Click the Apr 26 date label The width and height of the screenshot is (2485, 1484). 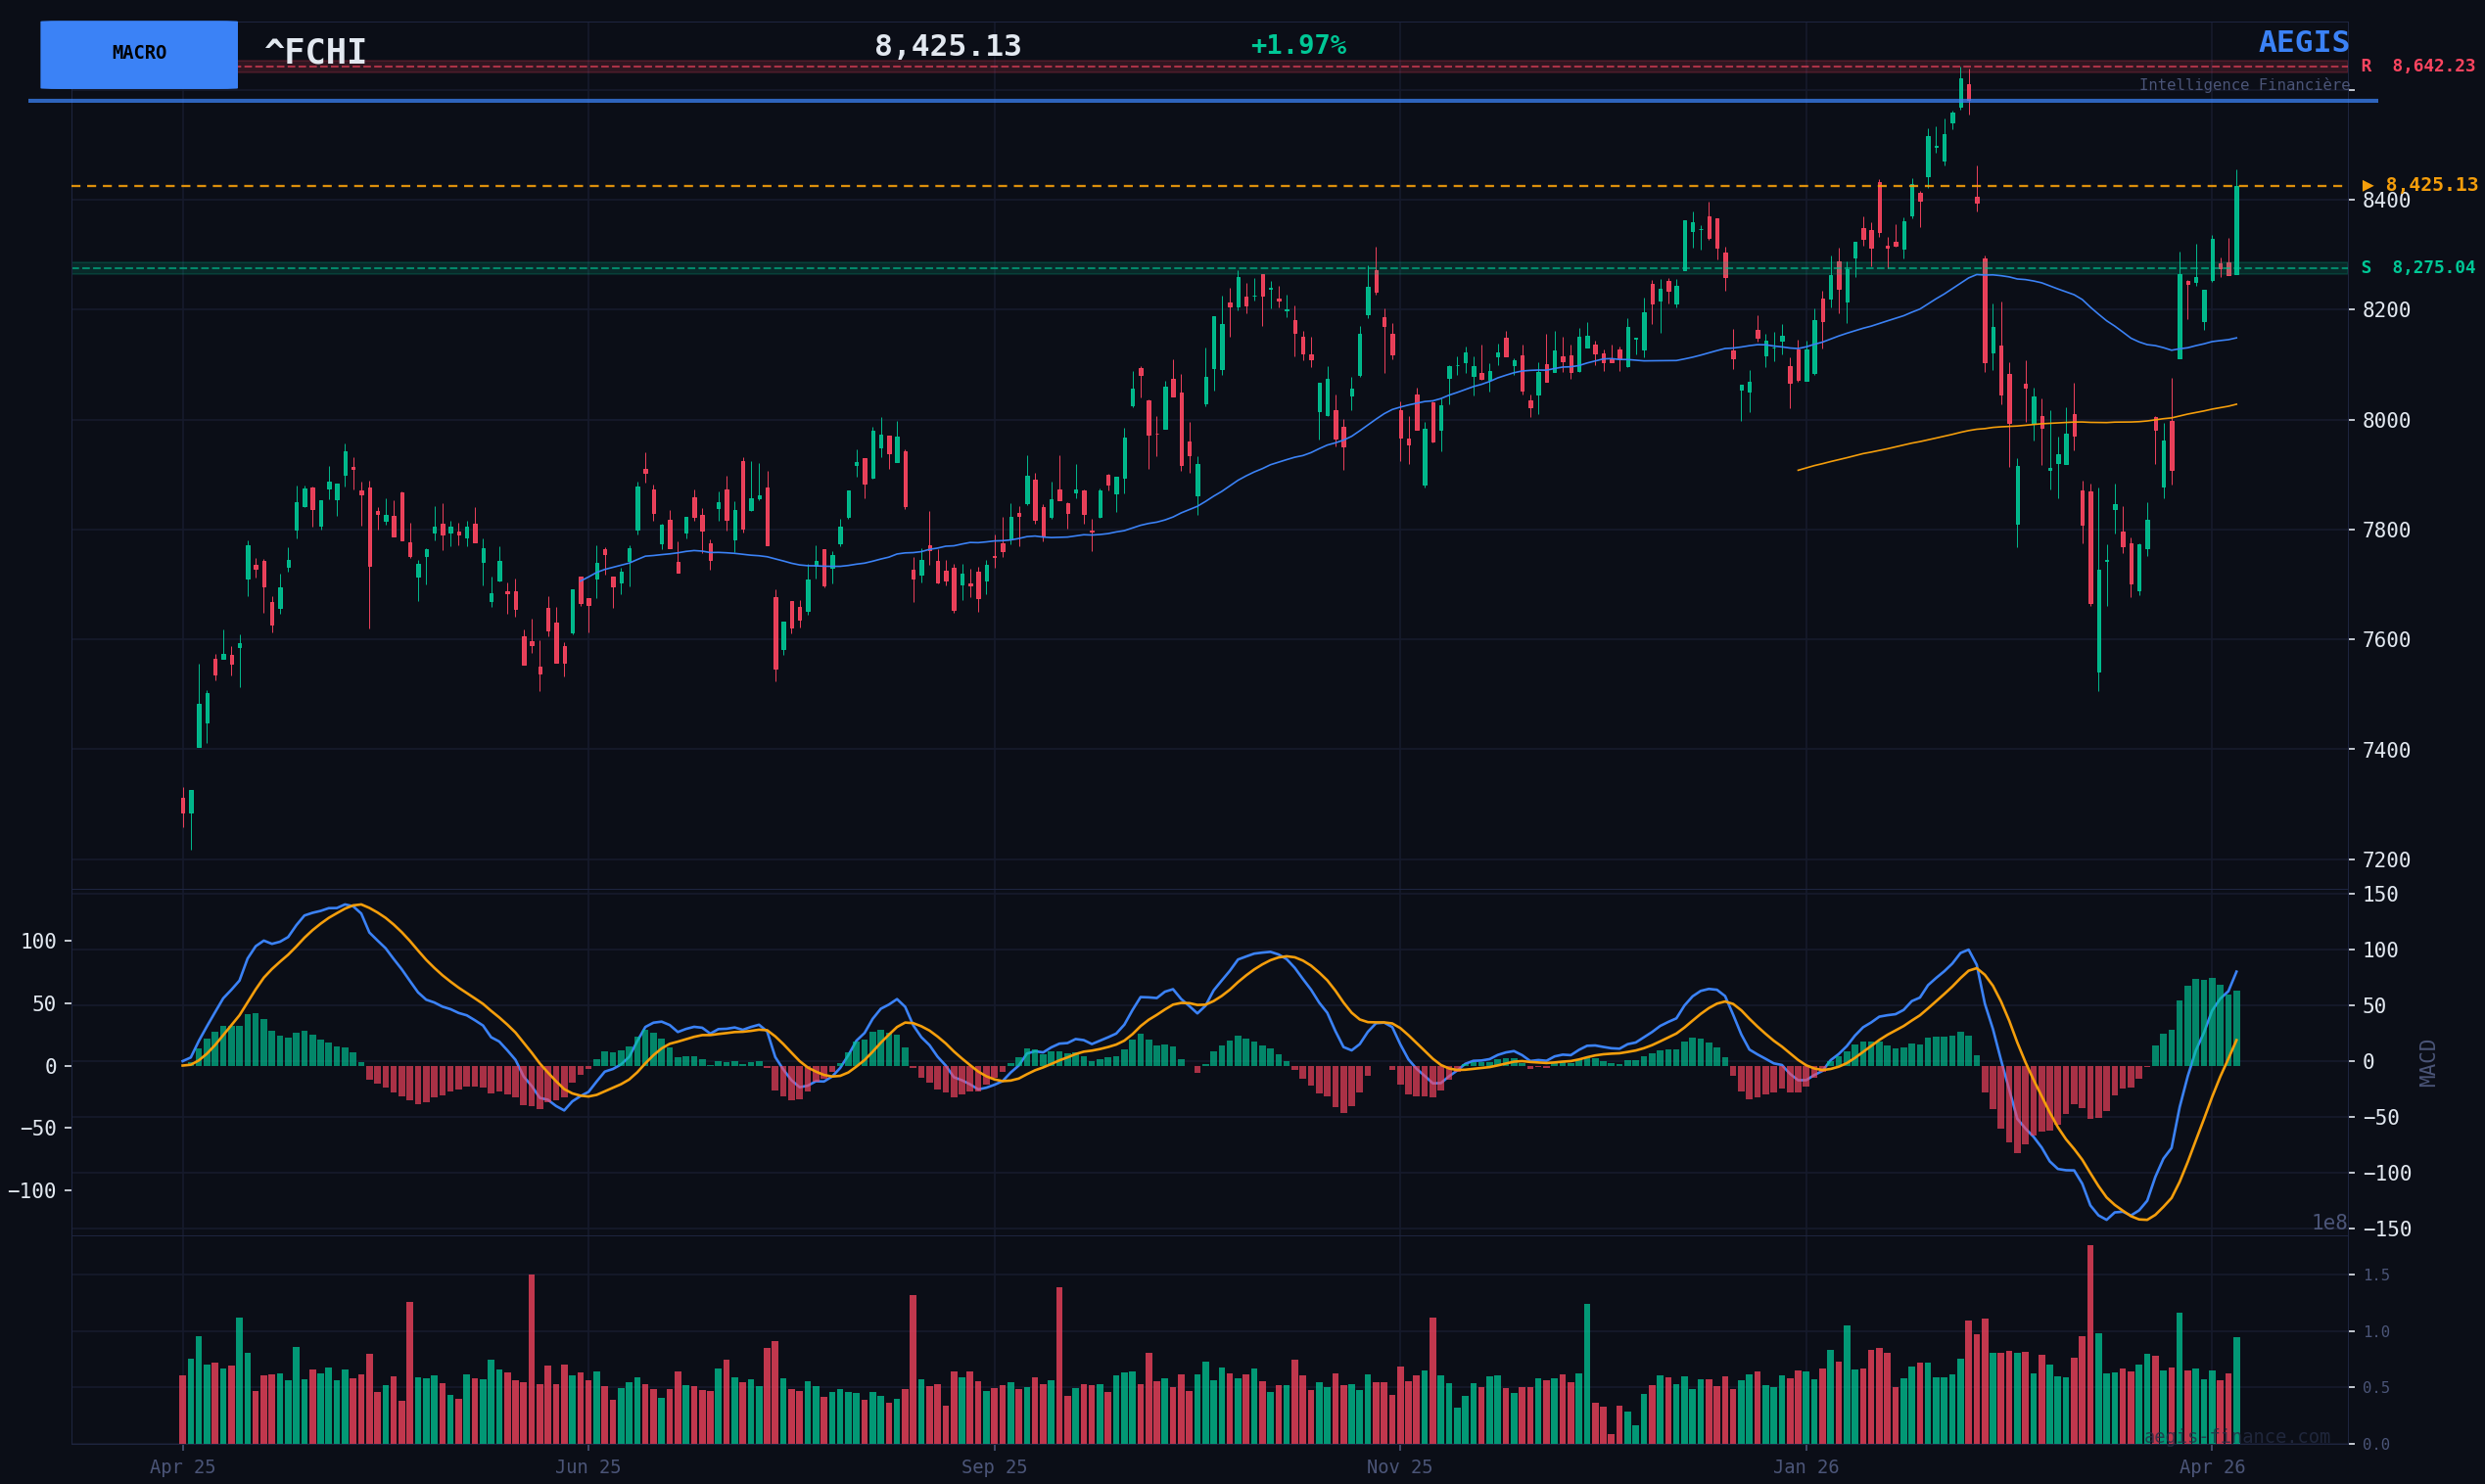pos(2211,1467)
